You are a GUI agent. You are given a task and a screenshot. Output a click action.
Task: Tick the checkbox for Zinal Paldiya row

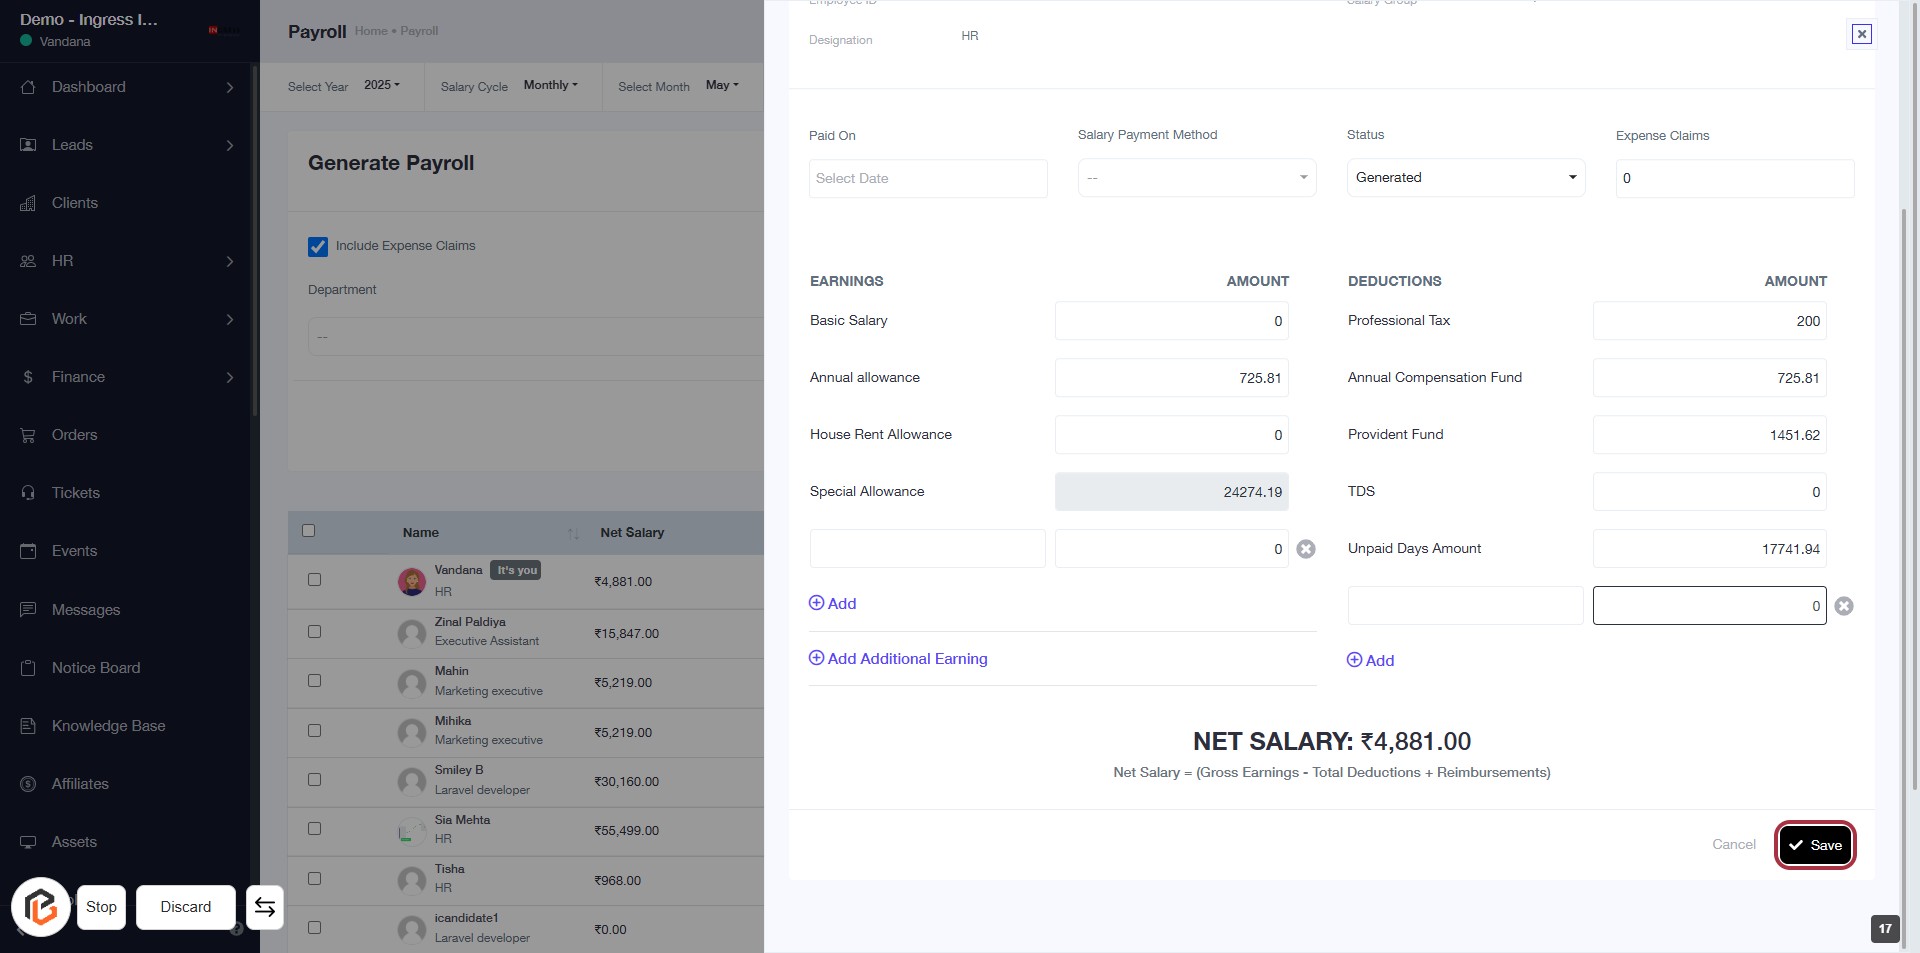pos(314,632)
